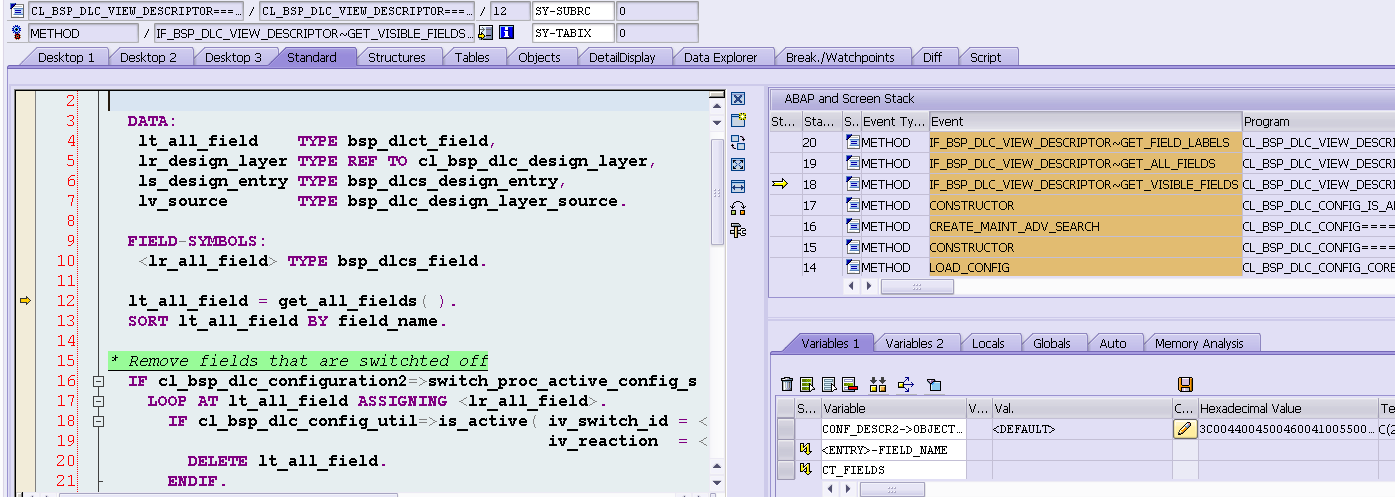Click the second icon in Variables toolbar
Viewport: 1395px width, 497px height.
click(807, 384)
